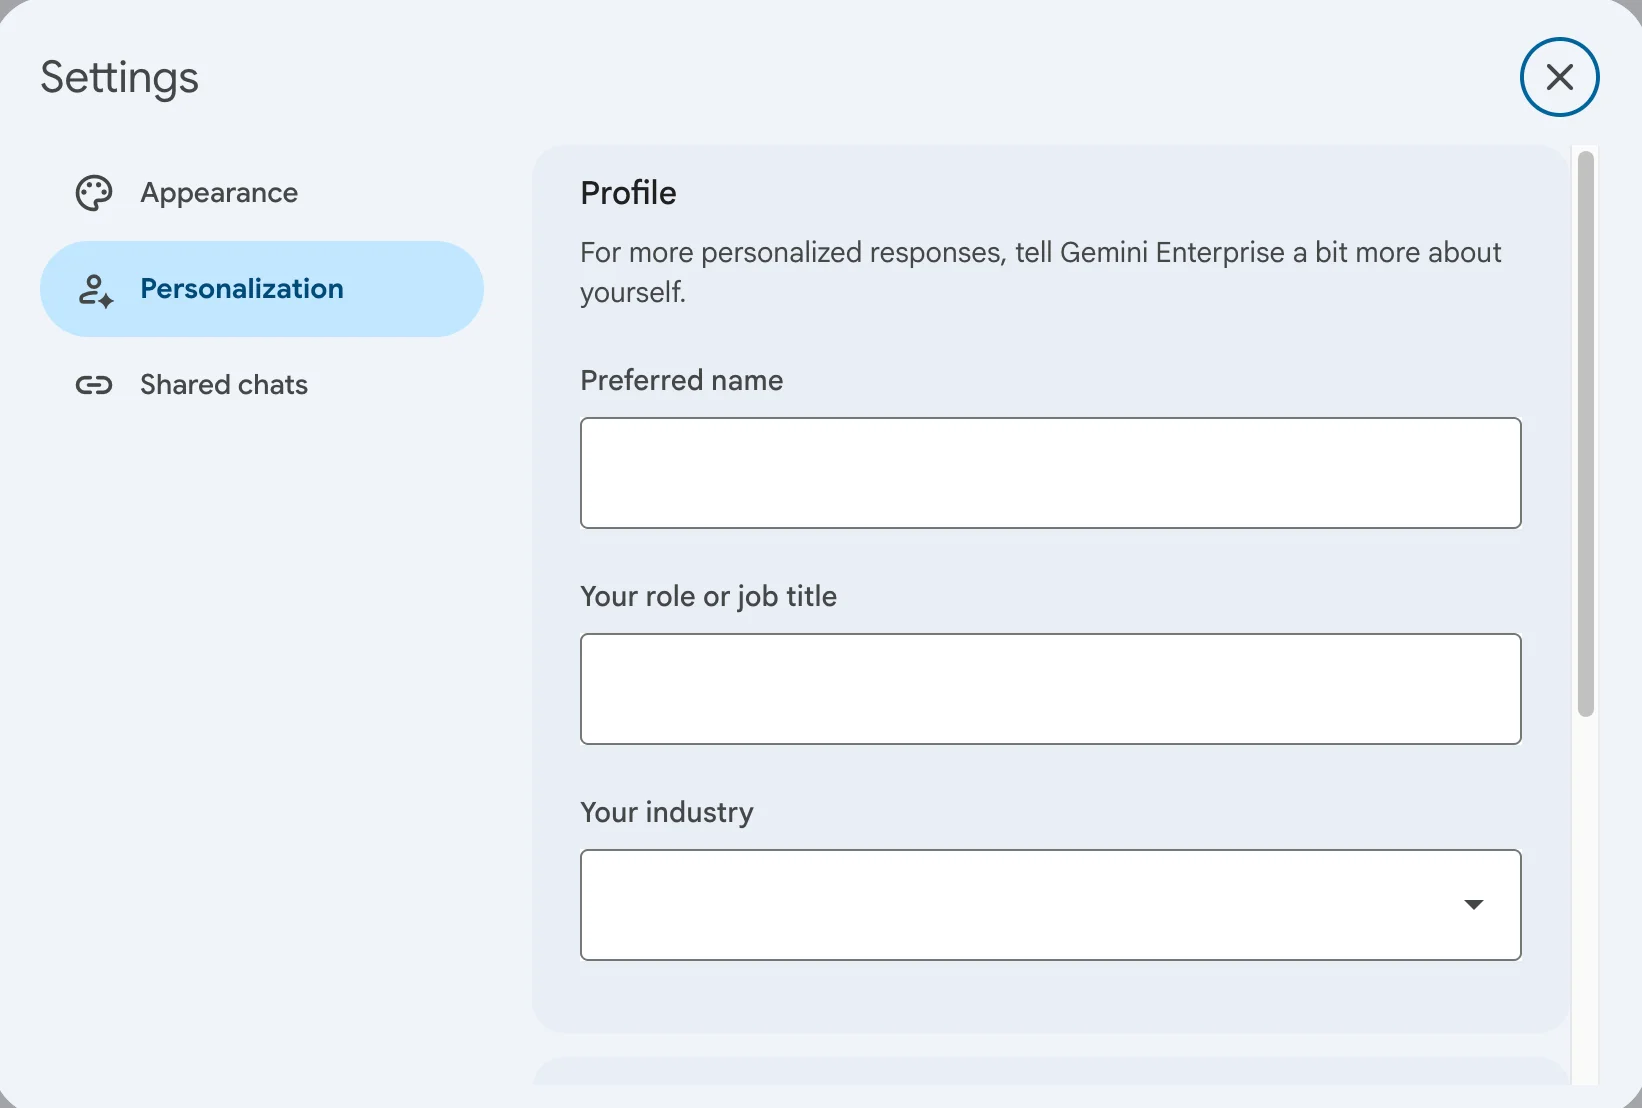Screen dimensions: 1642x1108
Task: Focus the Preferred name text field
Action: (1051, 473)
